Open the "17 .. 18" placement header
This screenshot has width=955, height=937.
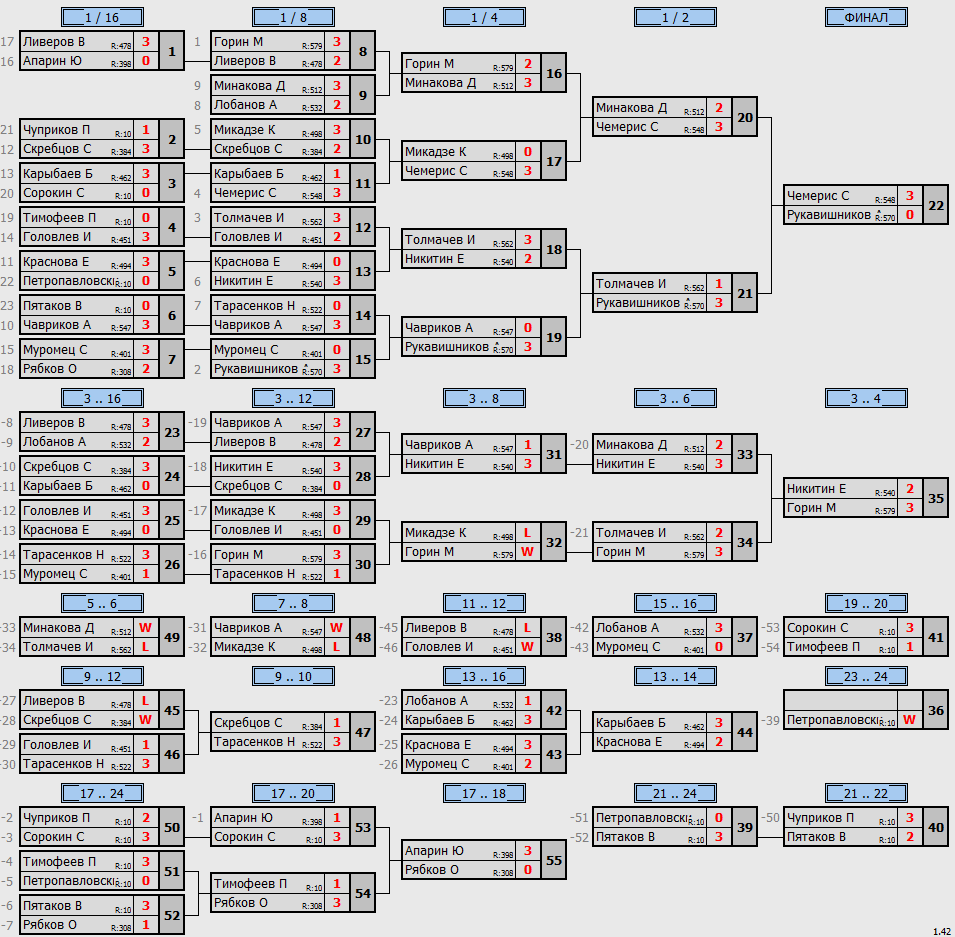pos(484,793)
